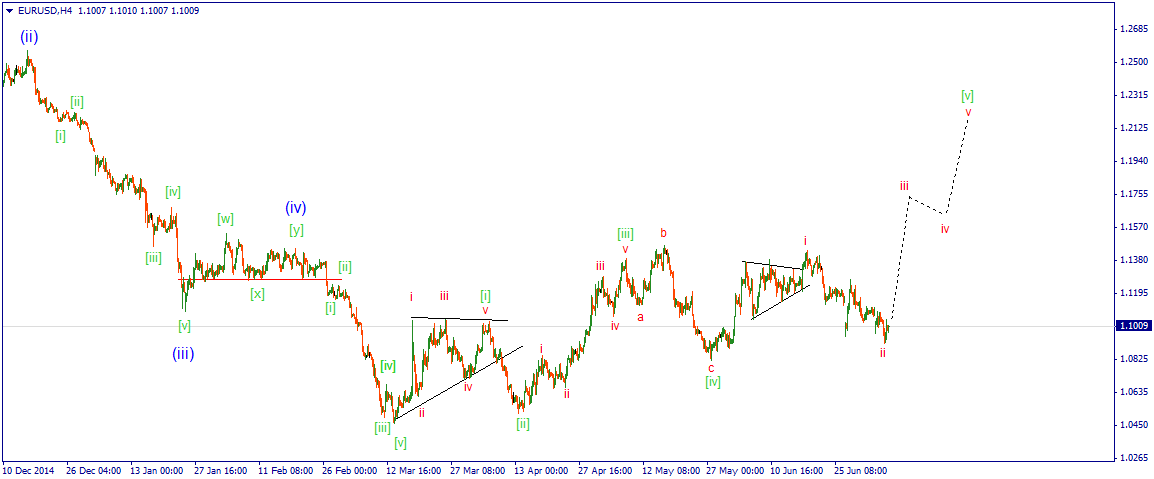Select the projected green [v] target label
Viewport: 1154px width, 479px height.
(x=968, y=95)
